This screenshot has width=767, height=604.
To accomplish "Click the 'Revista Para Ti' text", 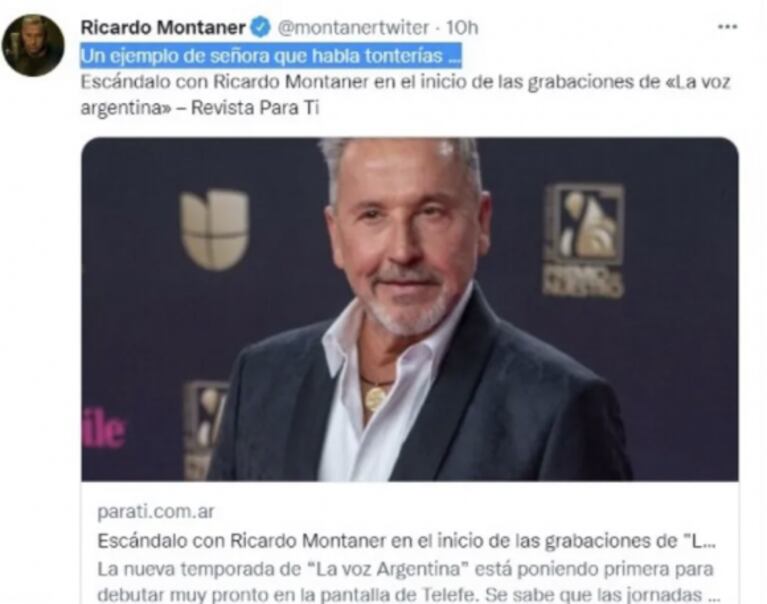I will [x=255, y=108].
